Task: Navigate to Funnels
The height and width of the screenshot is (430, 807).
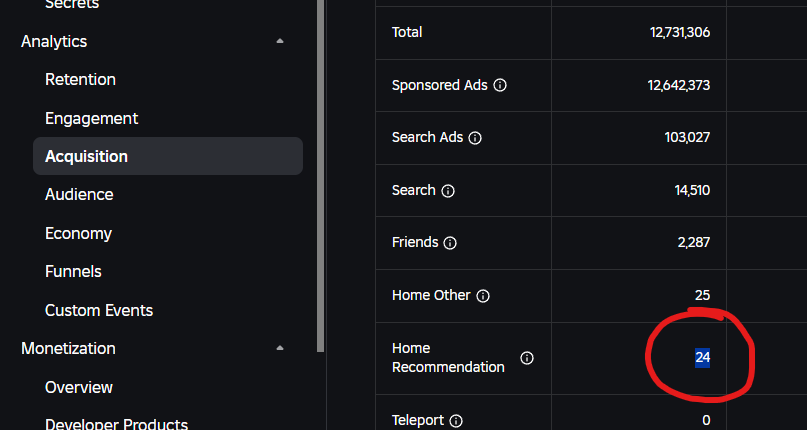Action: tap(73, 271)
